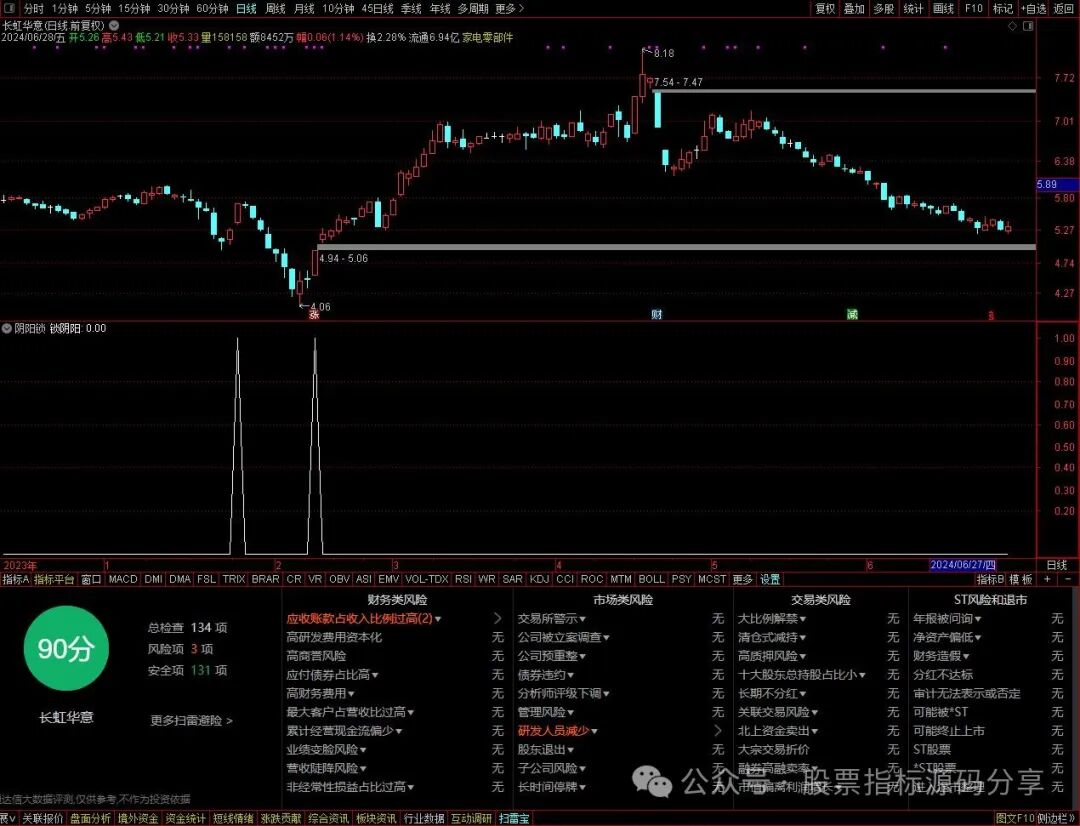Add stock via +自选 button
This screenshot has width=1080, height=826.
1033,8
